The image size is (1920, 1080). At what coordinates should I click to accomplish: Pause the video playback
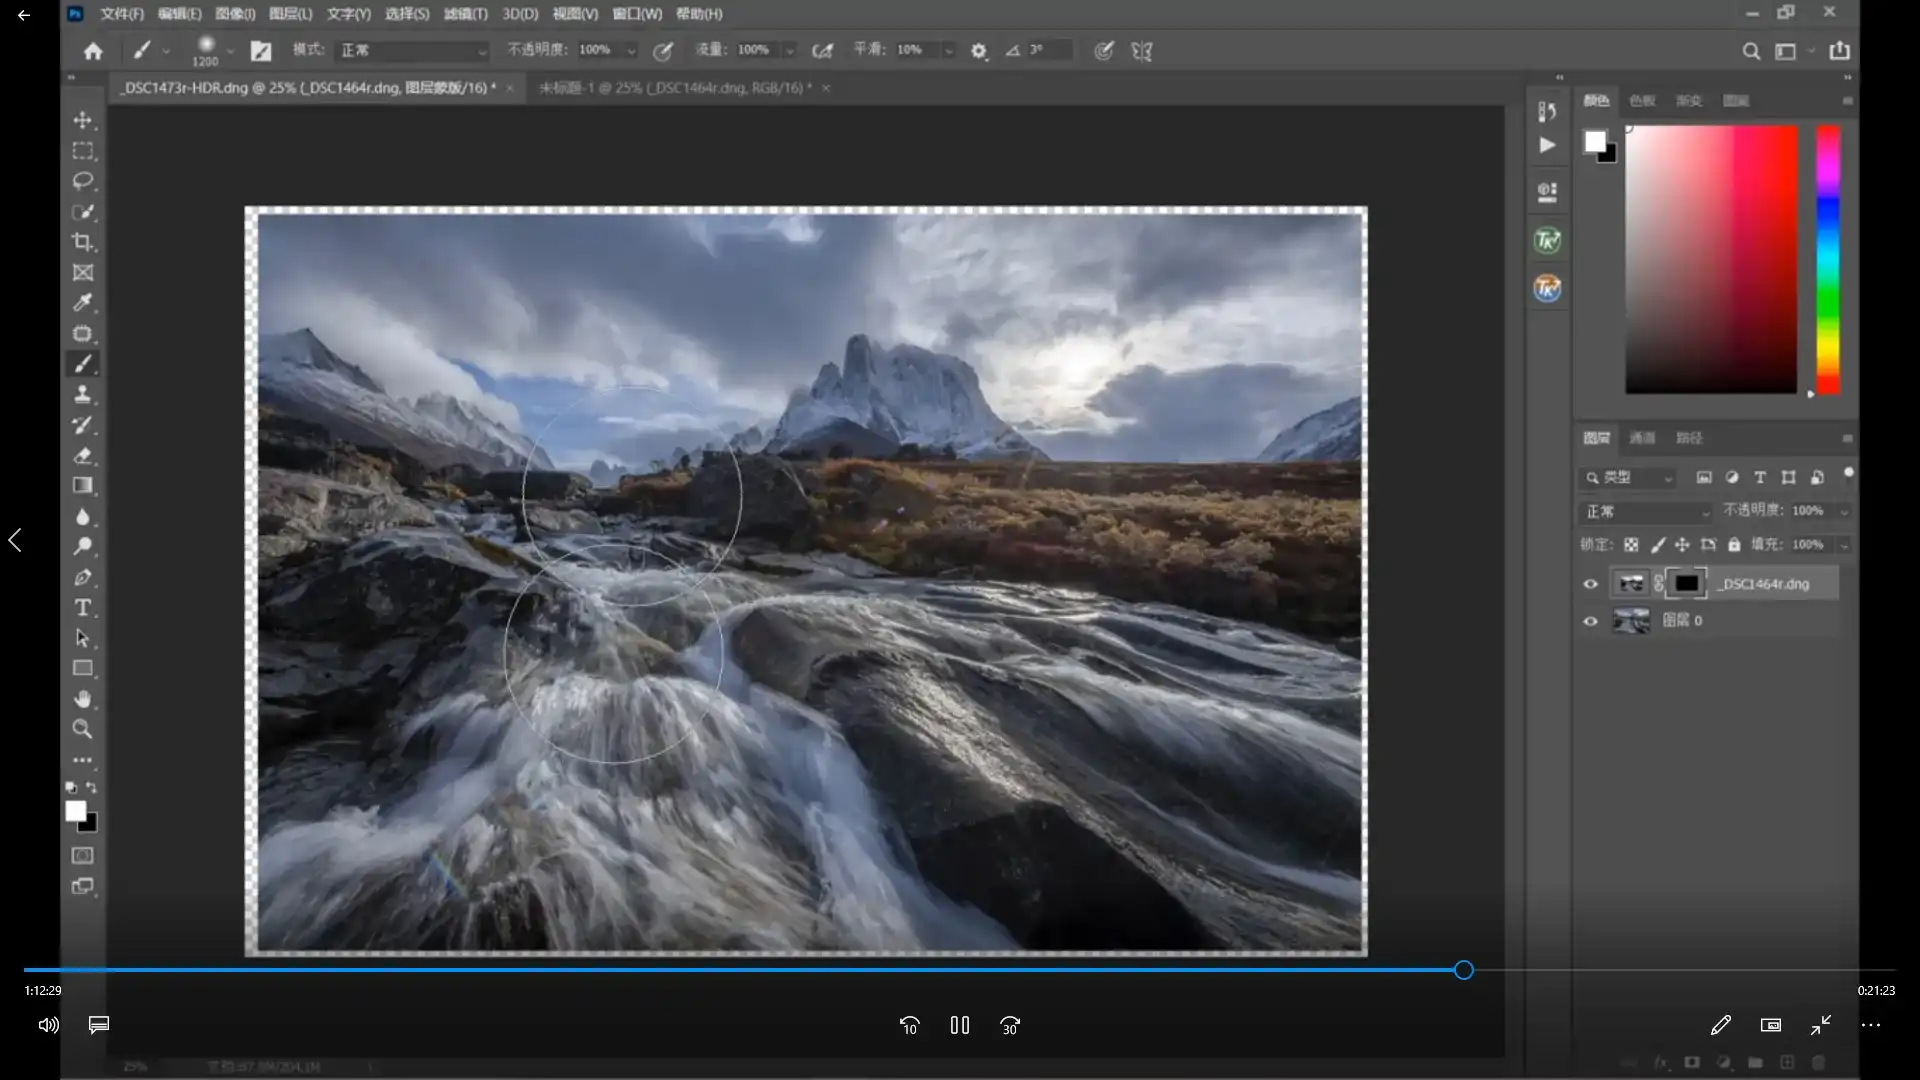(960, 1025)
